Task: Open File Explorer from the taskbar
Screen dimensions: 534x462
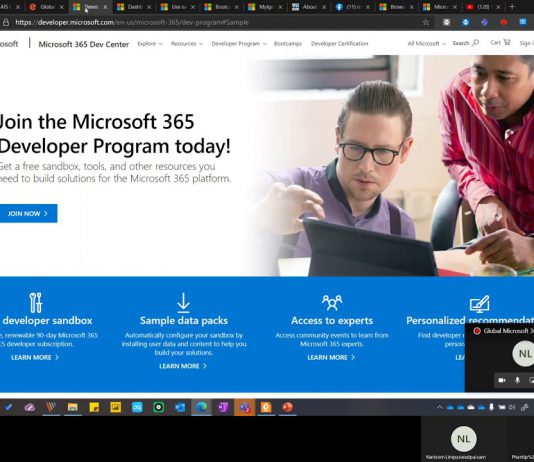Action: pos(73,407)
